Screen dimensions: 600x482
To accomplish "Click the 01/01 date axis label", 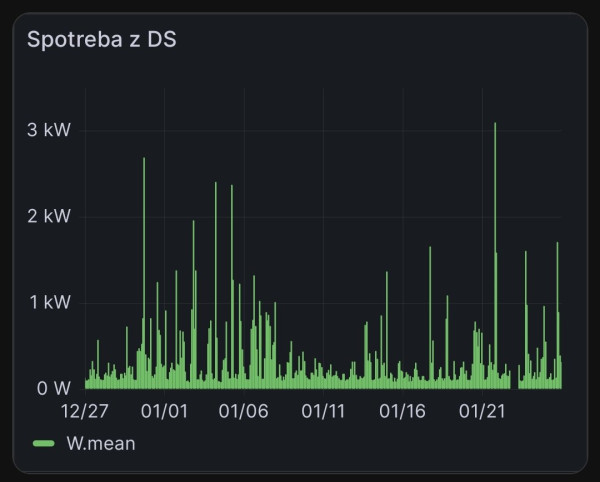I will (x=165, y=412).
